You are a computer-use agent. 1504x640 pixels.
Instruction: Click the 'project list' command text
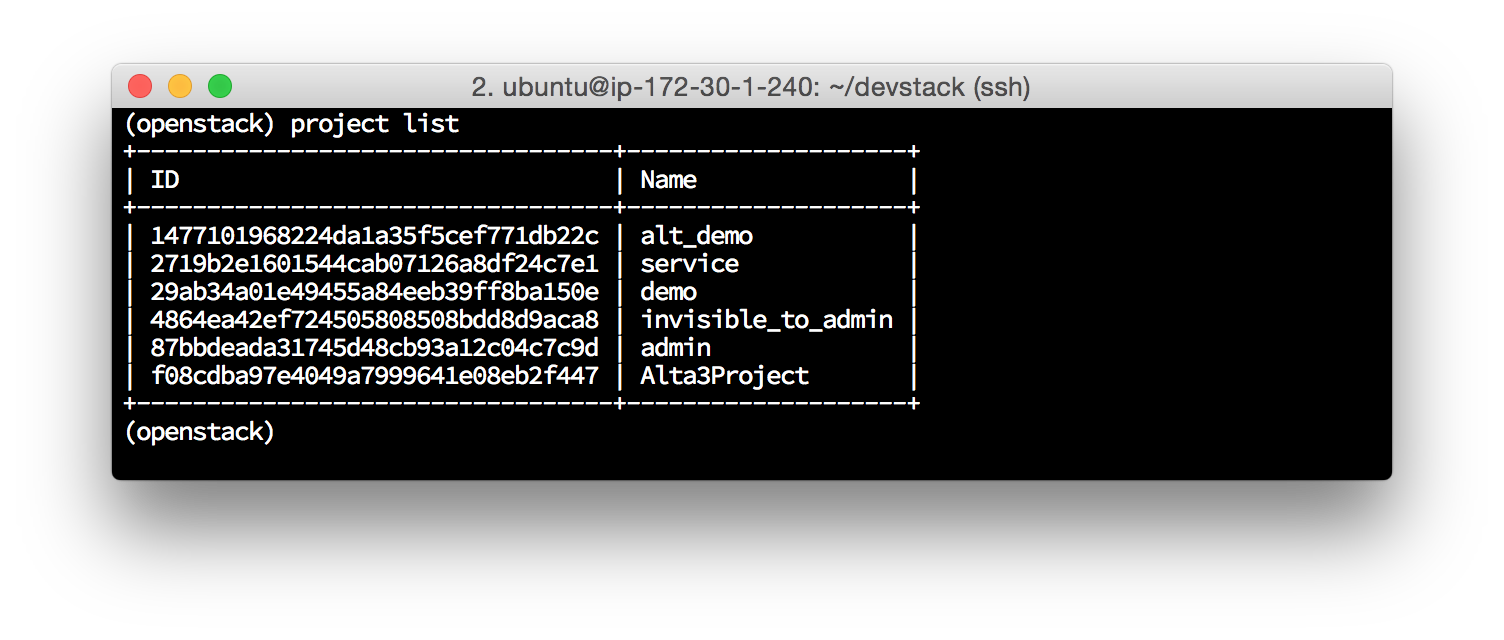pyautogui.click(x=374, y=125)
